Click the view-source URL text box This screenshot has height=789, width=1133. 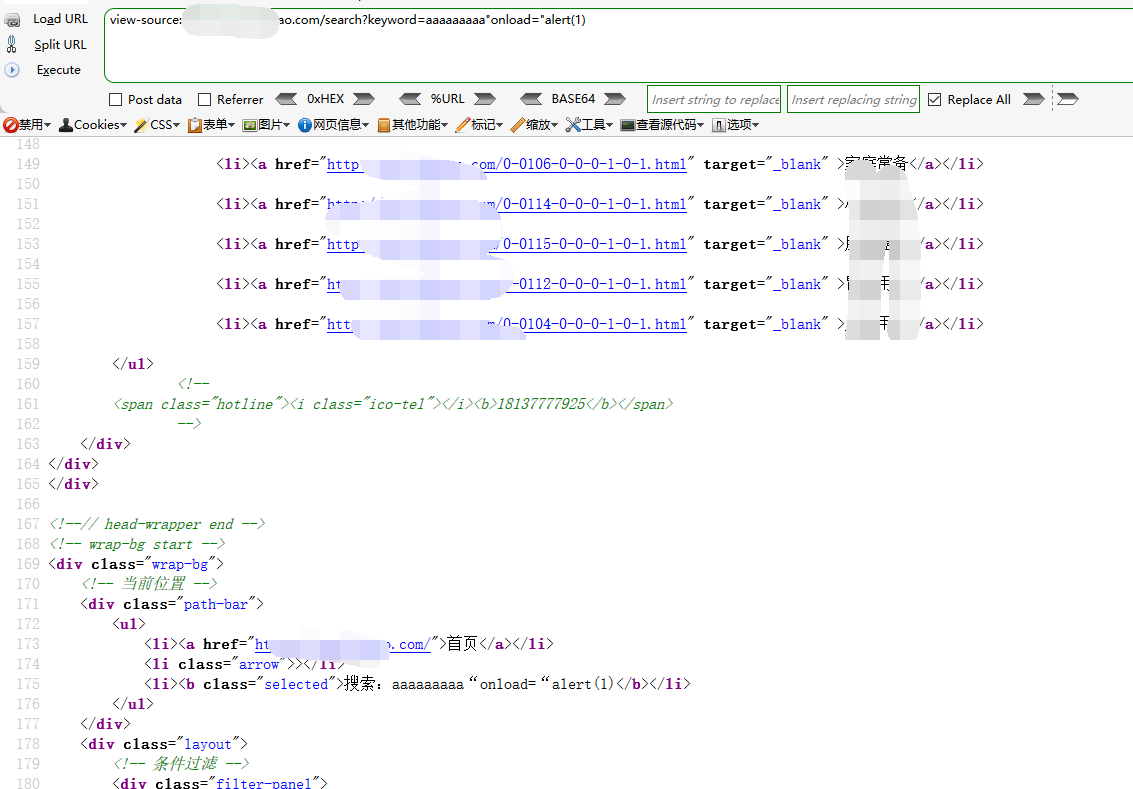tap(619, 46)
